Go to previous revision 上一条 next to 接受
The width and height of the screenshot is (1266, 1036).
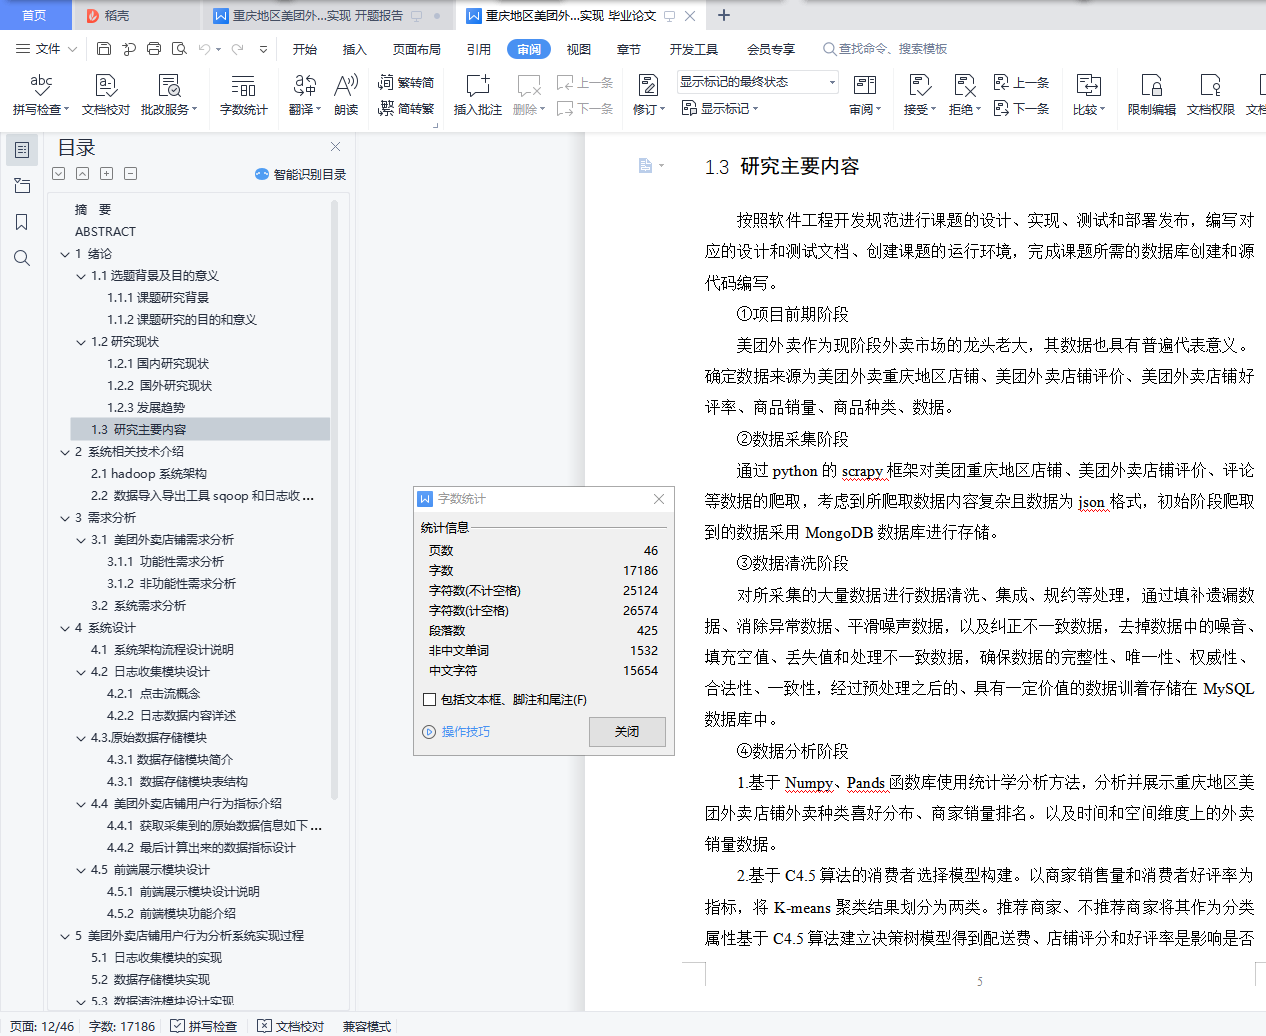click(x=1021, y=83)
